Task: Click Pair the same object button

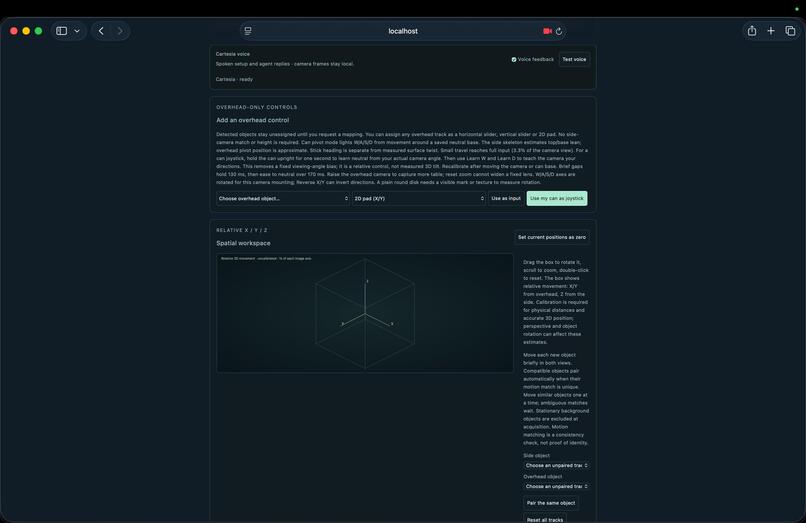Action: pyautogui.click(x=551, y=503)
